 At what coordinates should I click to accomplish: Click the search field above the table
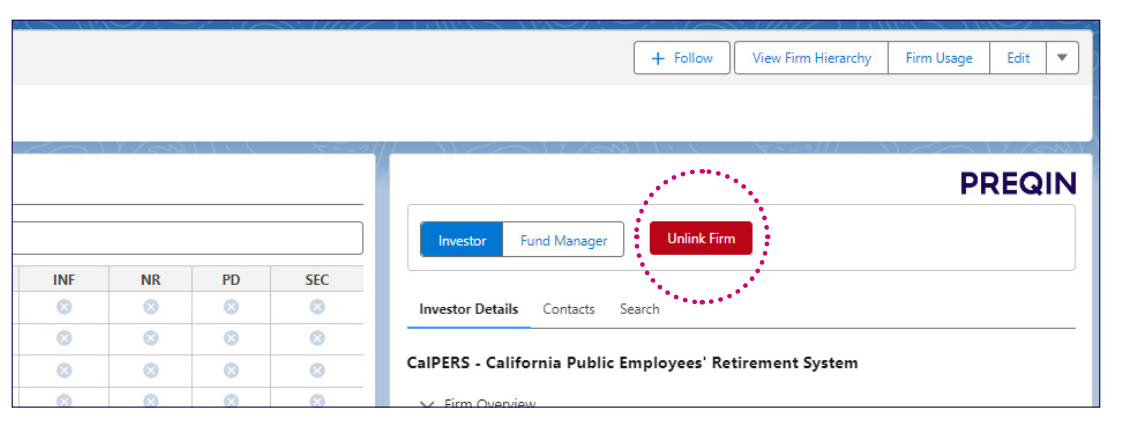(x=187, y=238)
